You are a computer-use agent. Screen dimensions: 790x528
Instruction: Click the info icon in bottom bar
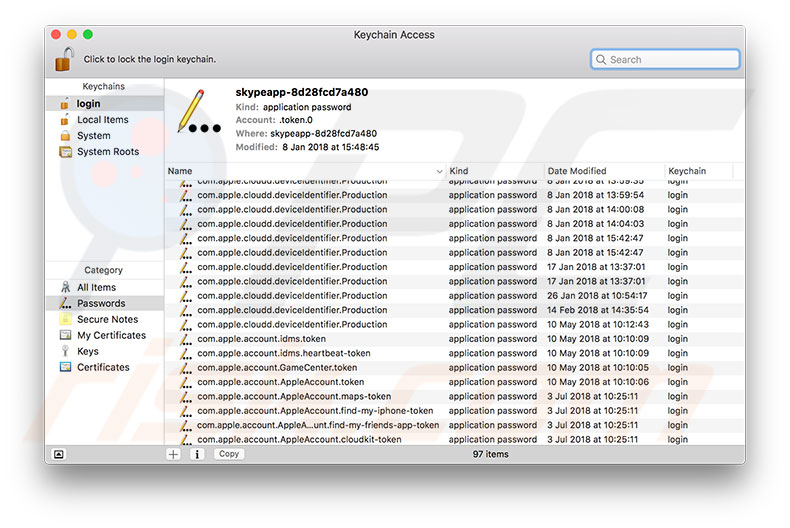click(x=197, y=454)
